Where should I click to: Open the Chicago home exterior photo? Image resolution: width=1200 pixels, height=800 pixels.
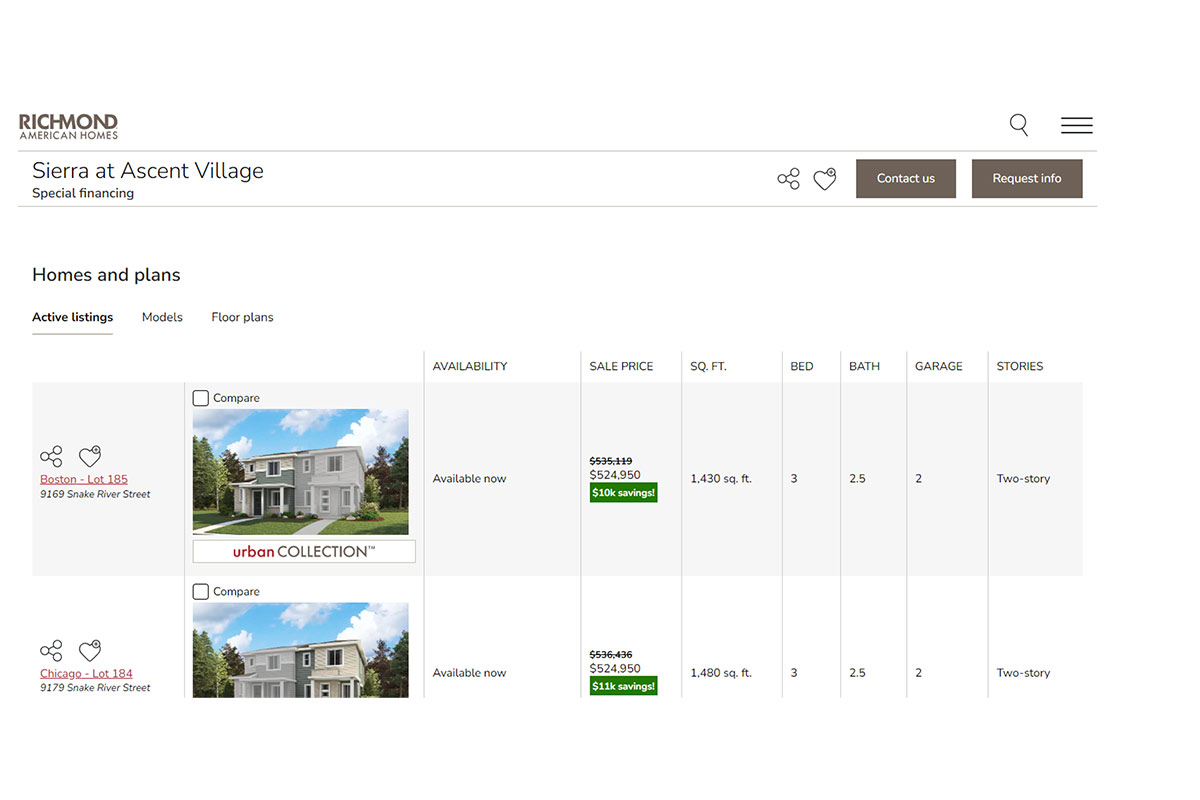click(300, 650)
